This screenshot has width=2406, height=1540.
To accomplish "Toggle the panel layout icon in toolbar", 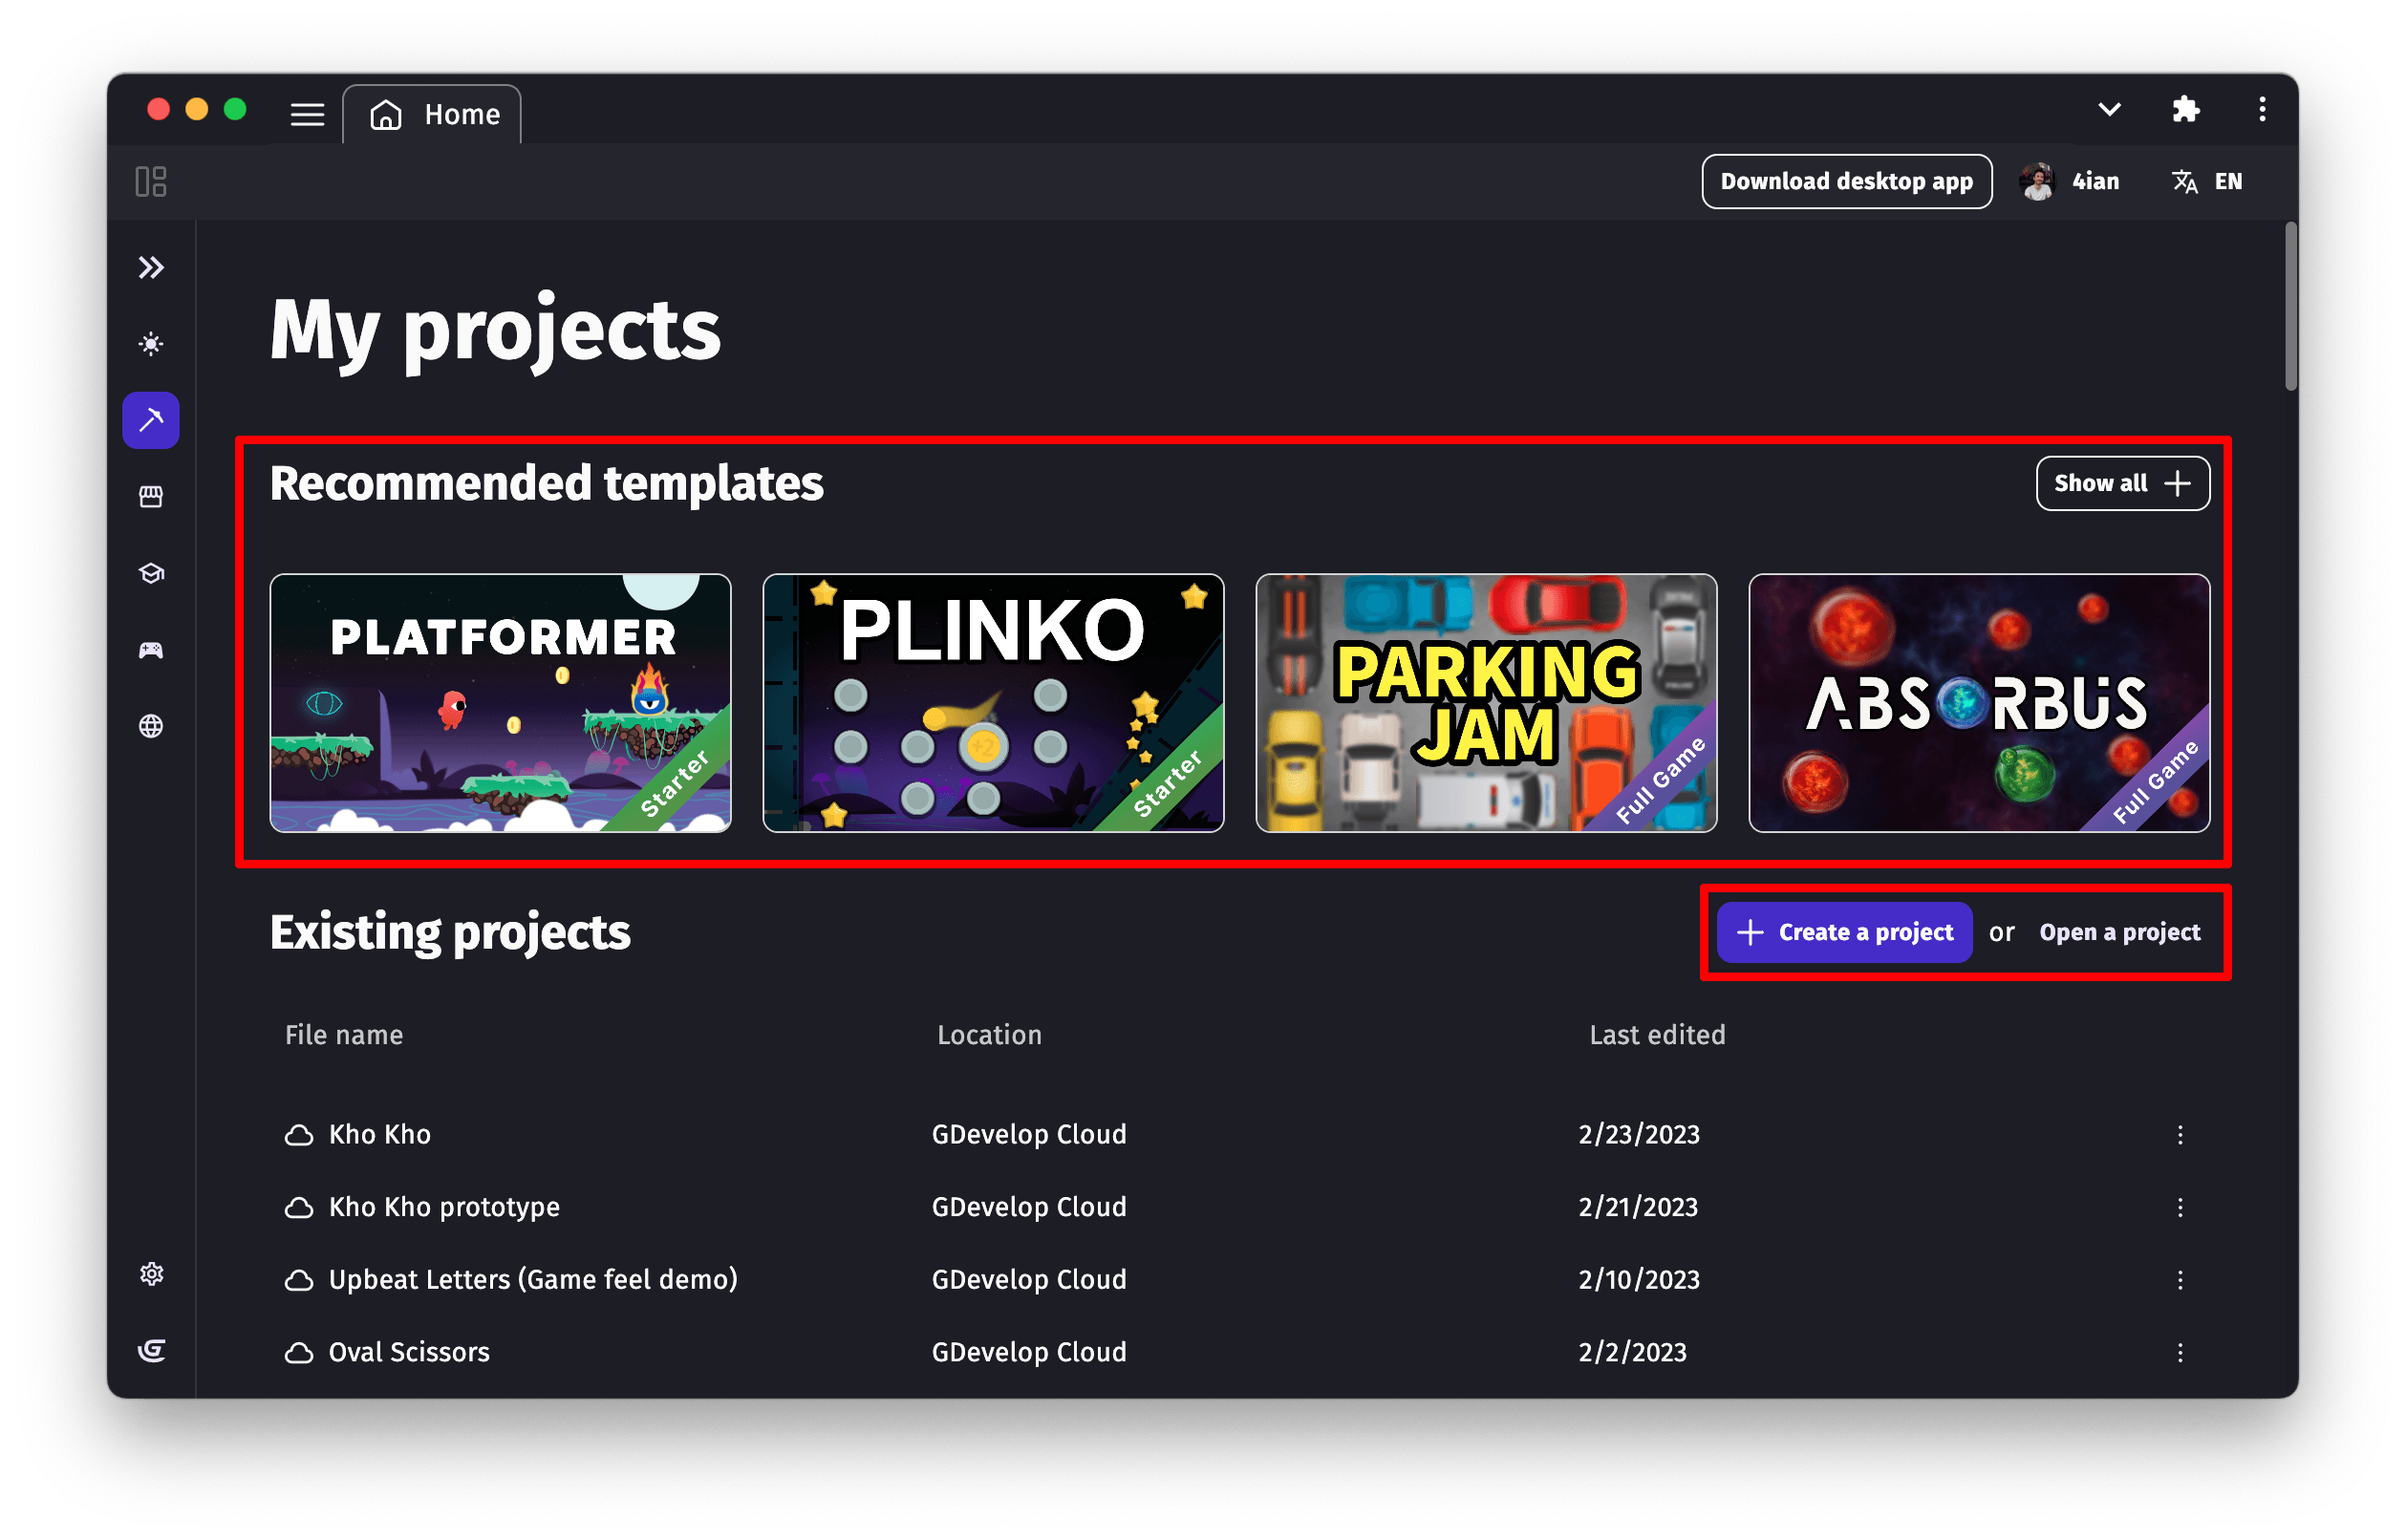I will [x=151, y=182].
